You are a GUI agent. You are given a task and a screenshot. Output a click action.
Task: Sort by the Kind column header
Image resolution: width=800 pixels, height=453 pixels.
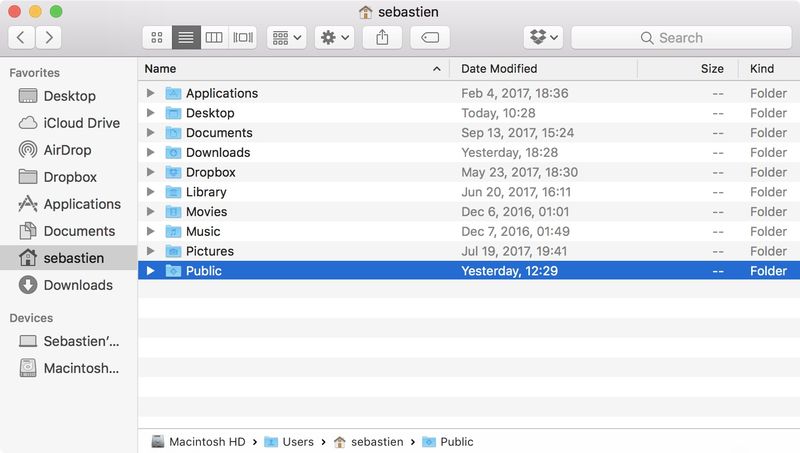coord(769,69)
